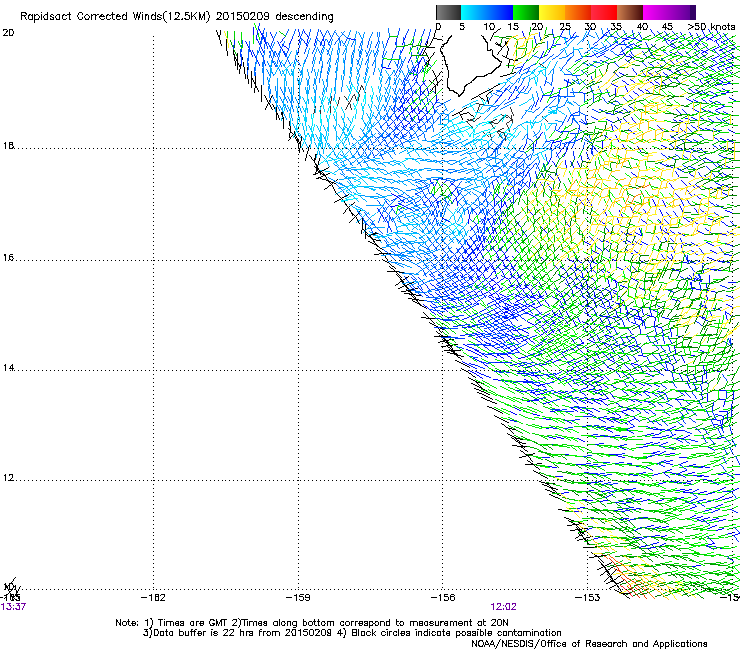
Task: Click latitude label '14'
Action: (x=8, y=368)
